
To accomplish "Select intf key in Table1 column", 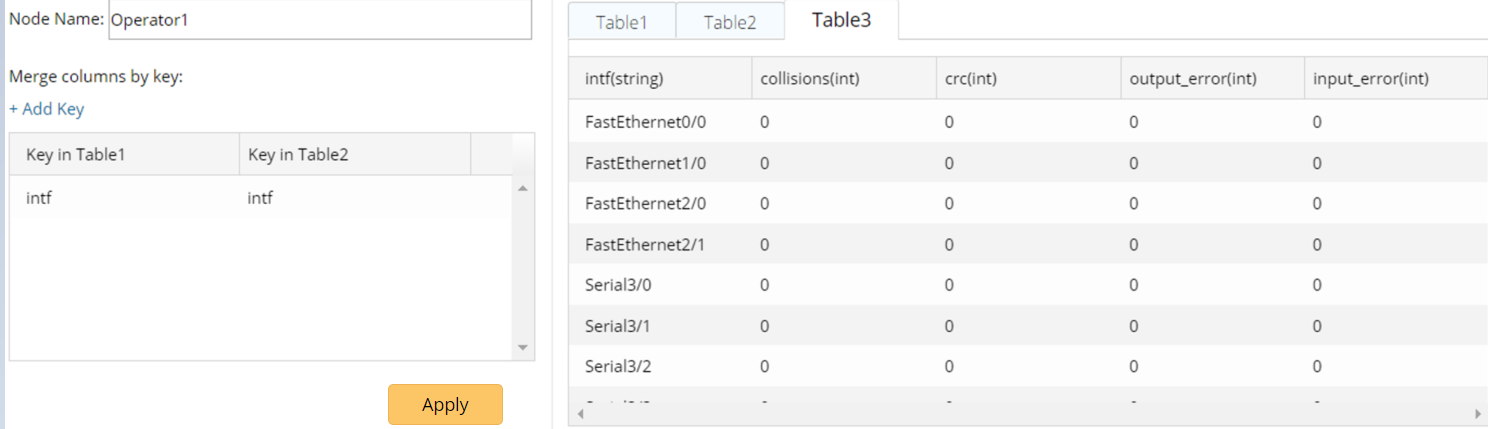I will (x=39, y=198).
